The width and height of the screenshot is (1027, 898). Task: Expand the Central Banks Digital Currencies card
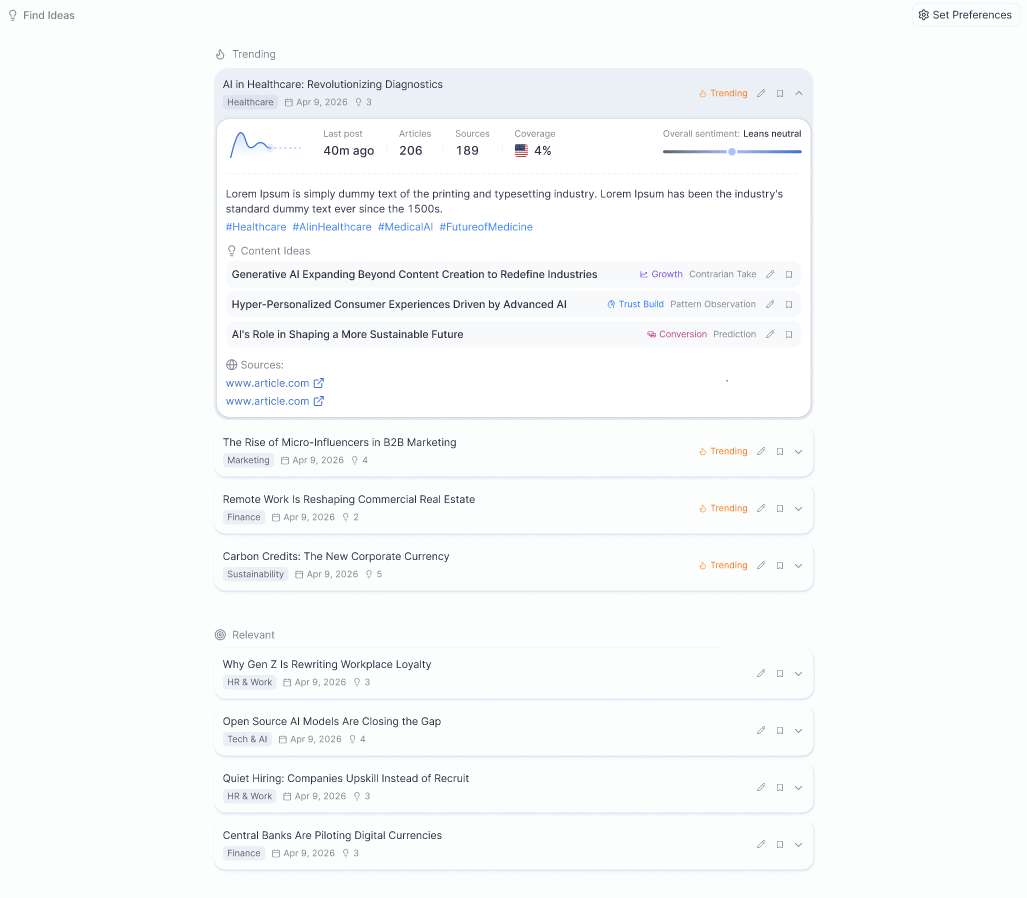798,844
